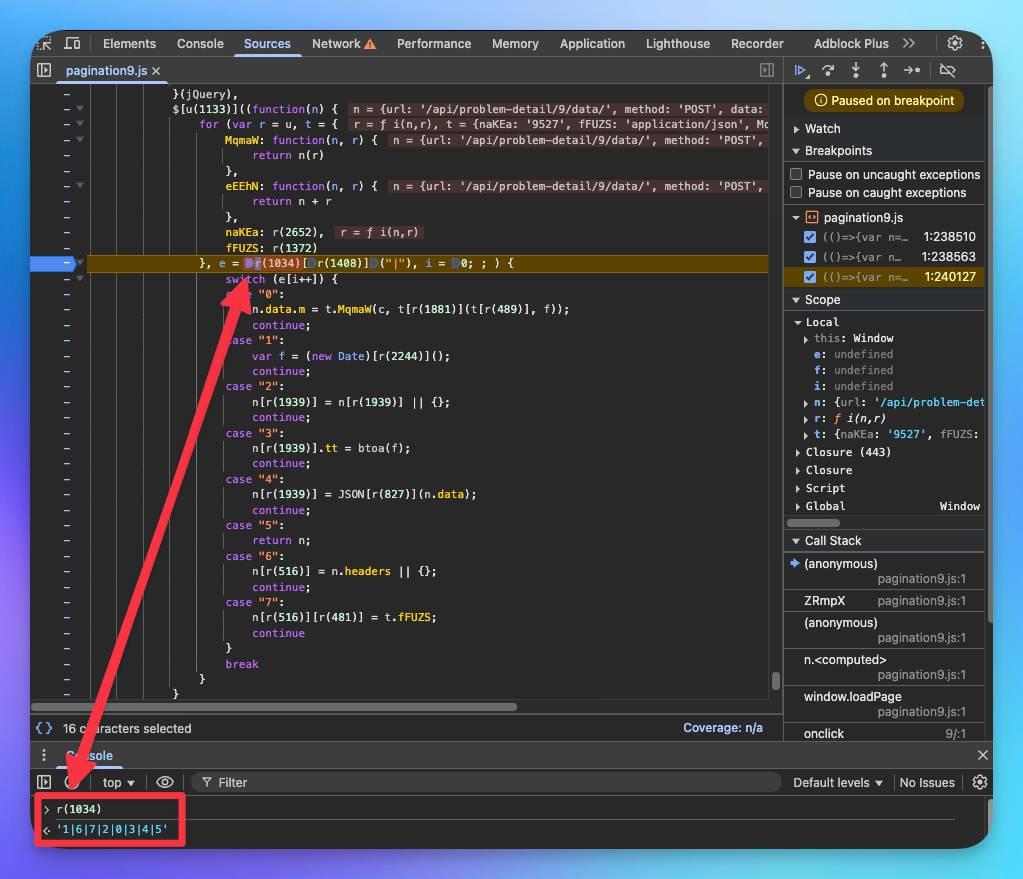Open console settings gear
Viewport: 1023px width, 879px height.
point(979,782)
